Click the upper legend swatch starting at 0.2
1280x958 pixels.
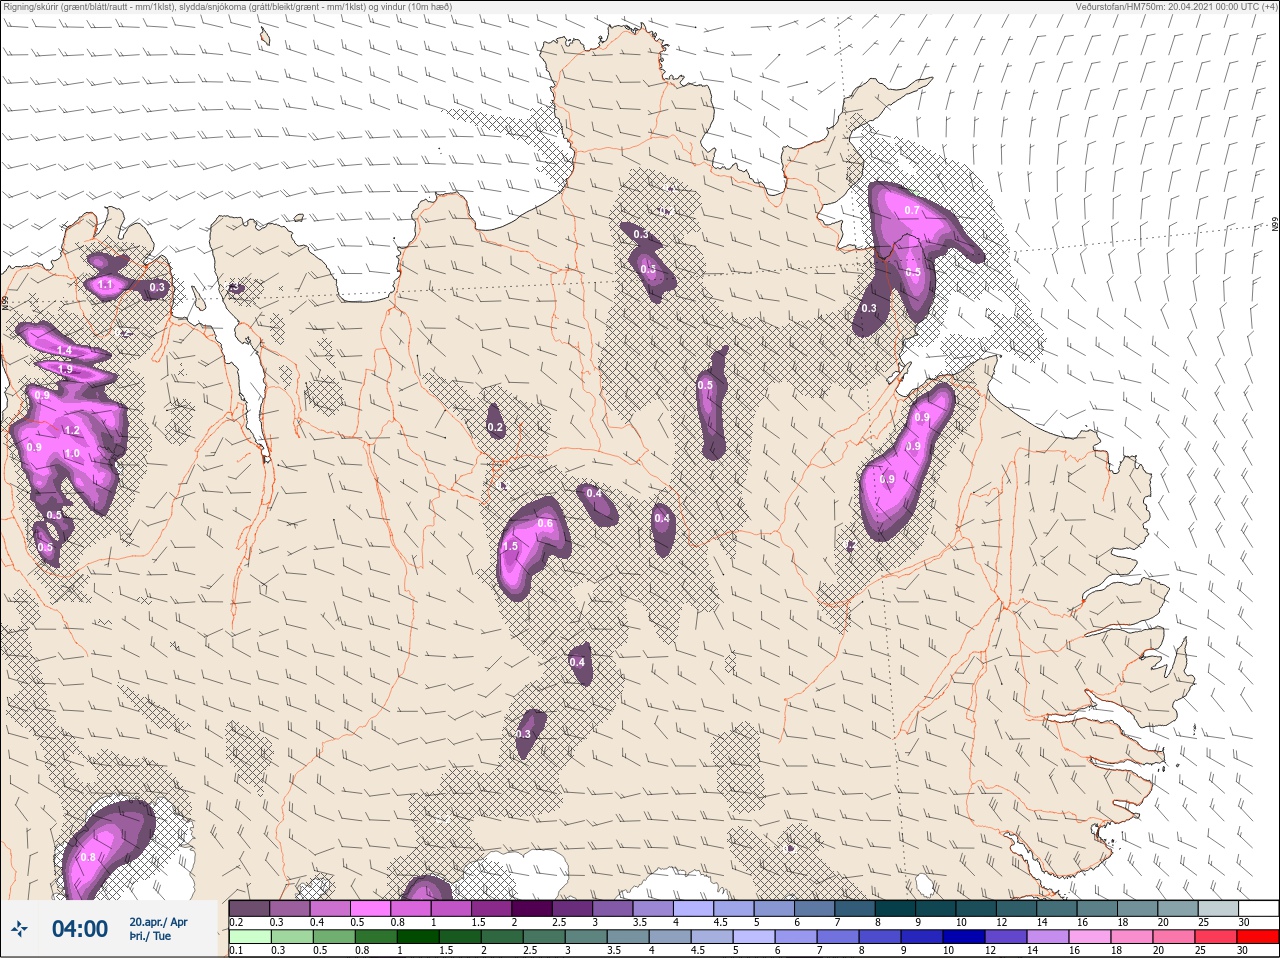[249, 908]
